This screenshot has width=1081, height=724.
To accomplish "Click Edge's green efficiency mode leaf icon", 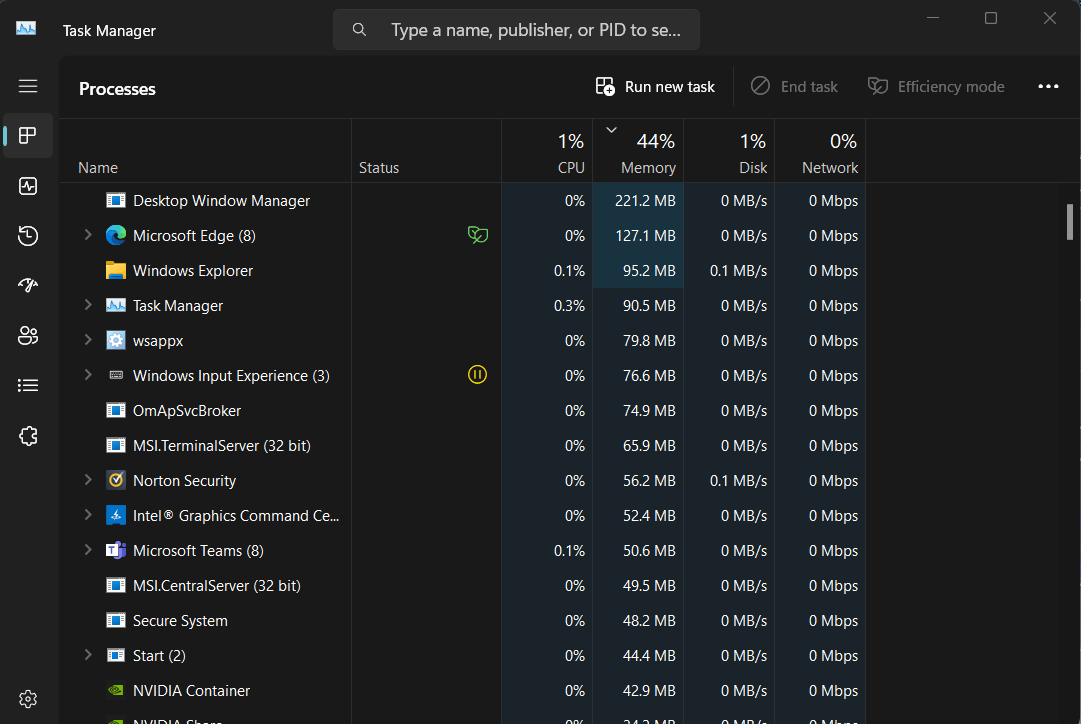I will (x=477, y=235).
